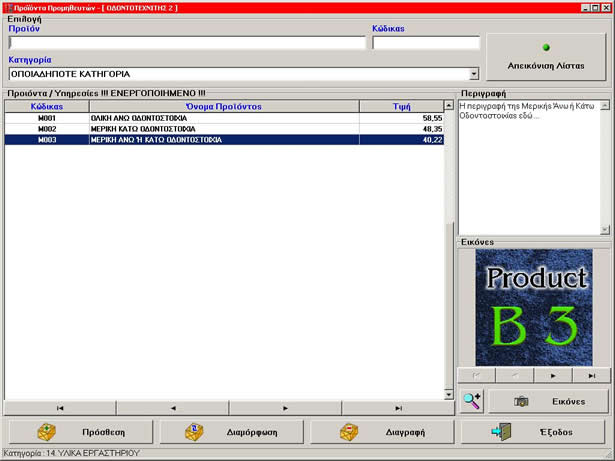Show first image in Εικόνες panel
This screenshot has width=615, height=461.
pyautogui.click(x=477, y=376)
